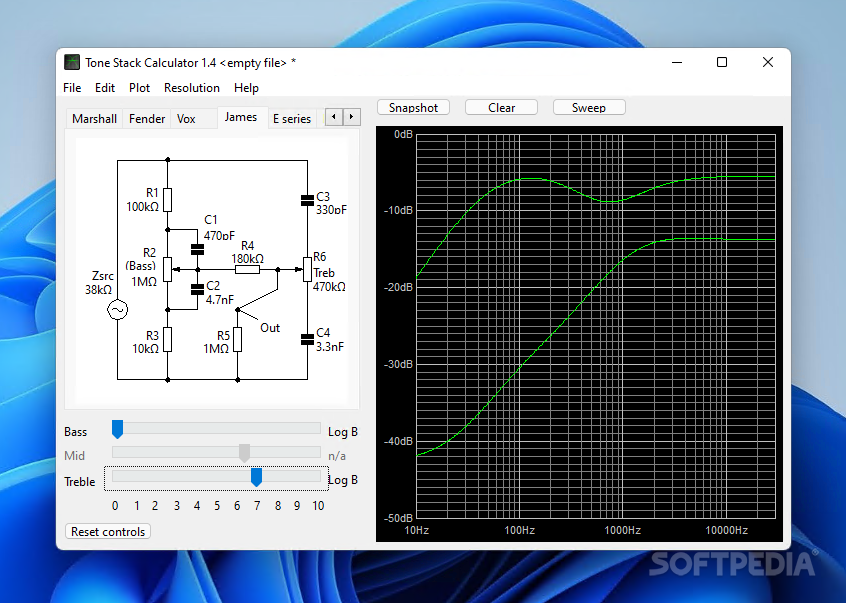
Task: Click the scale number 7 under sliders
Action: (257, 506)
